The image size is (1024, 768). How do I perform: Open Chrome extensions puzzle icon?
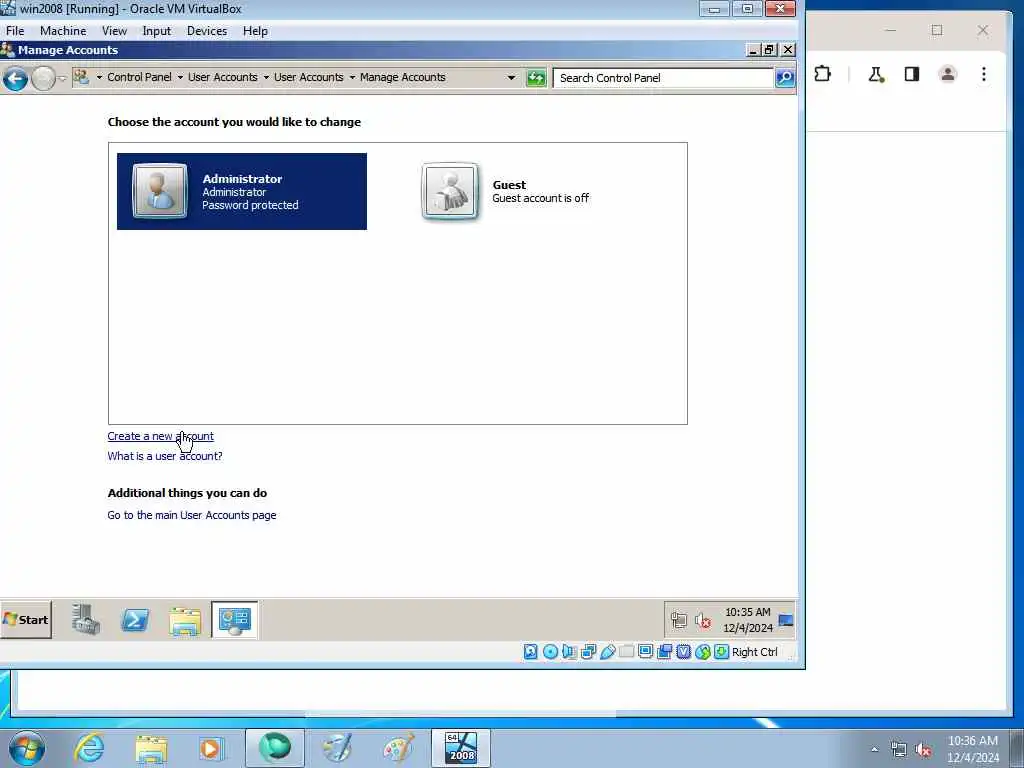pos(823,74)
